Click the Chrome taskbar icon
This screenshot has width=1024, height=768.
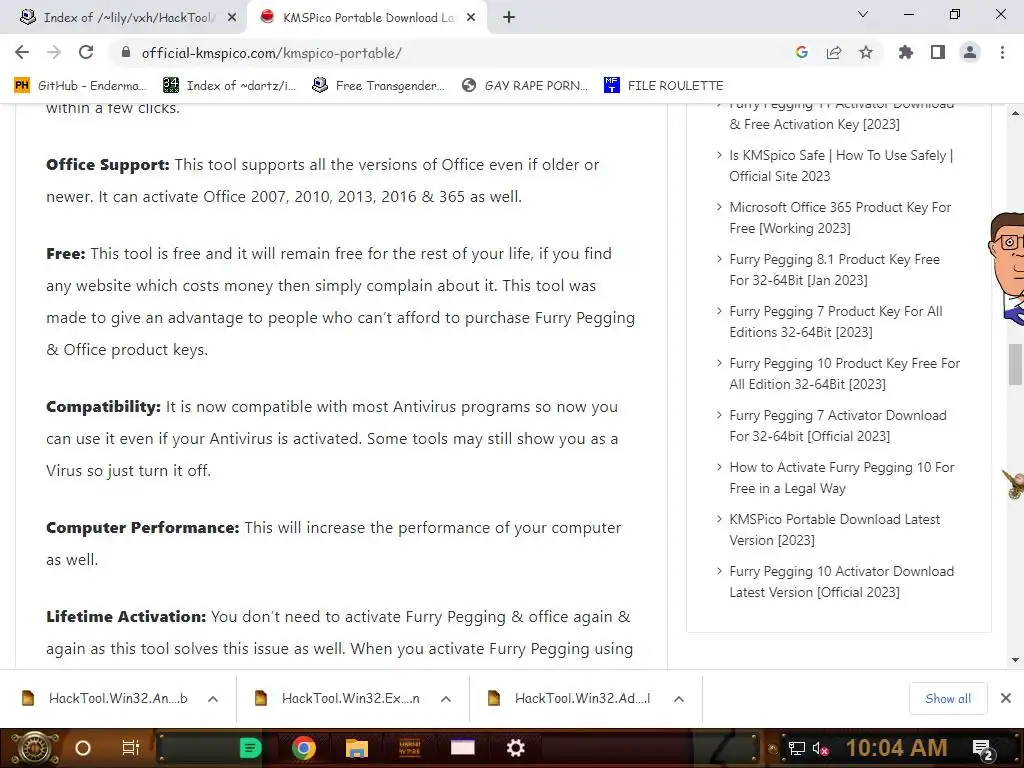tap(304, 748)
